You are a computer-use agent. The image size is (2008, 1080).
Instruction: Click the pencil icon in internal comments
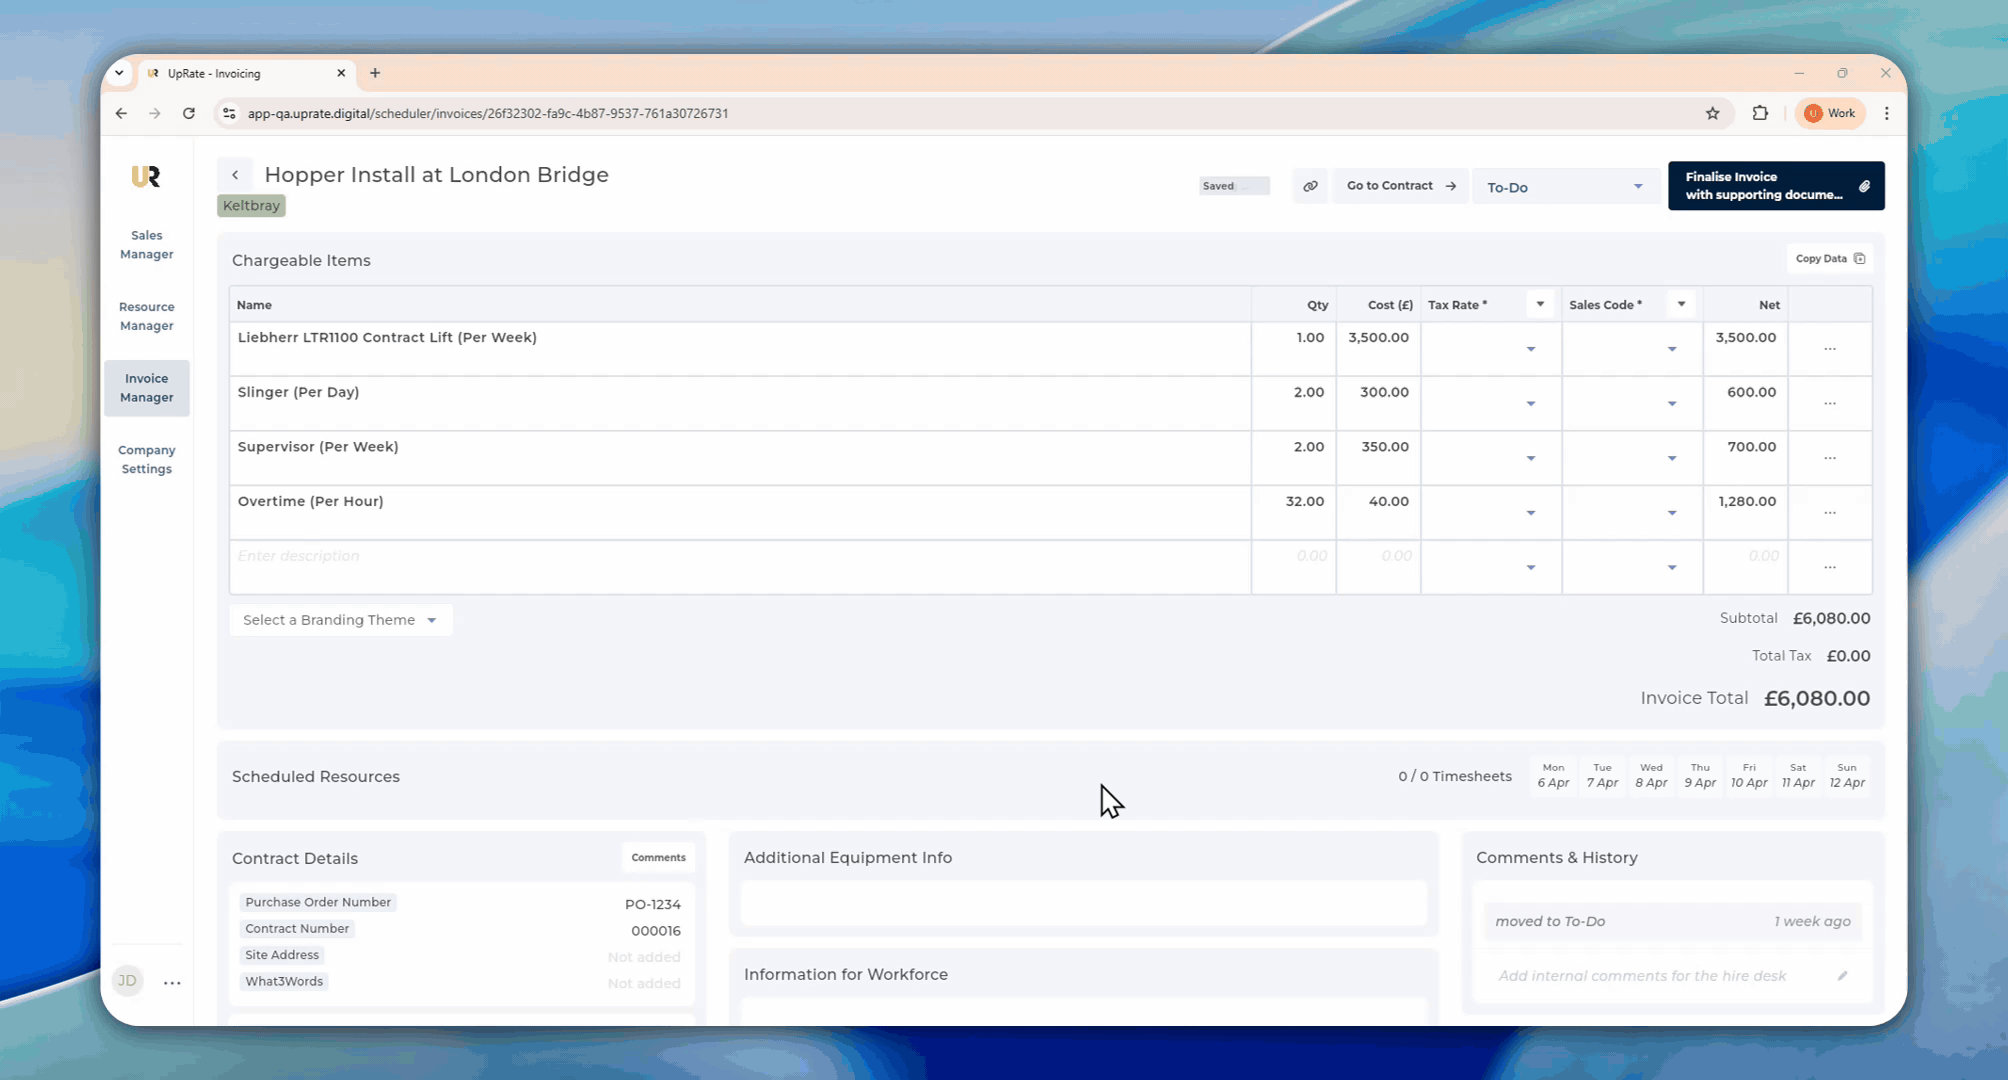coord(1842,976)
